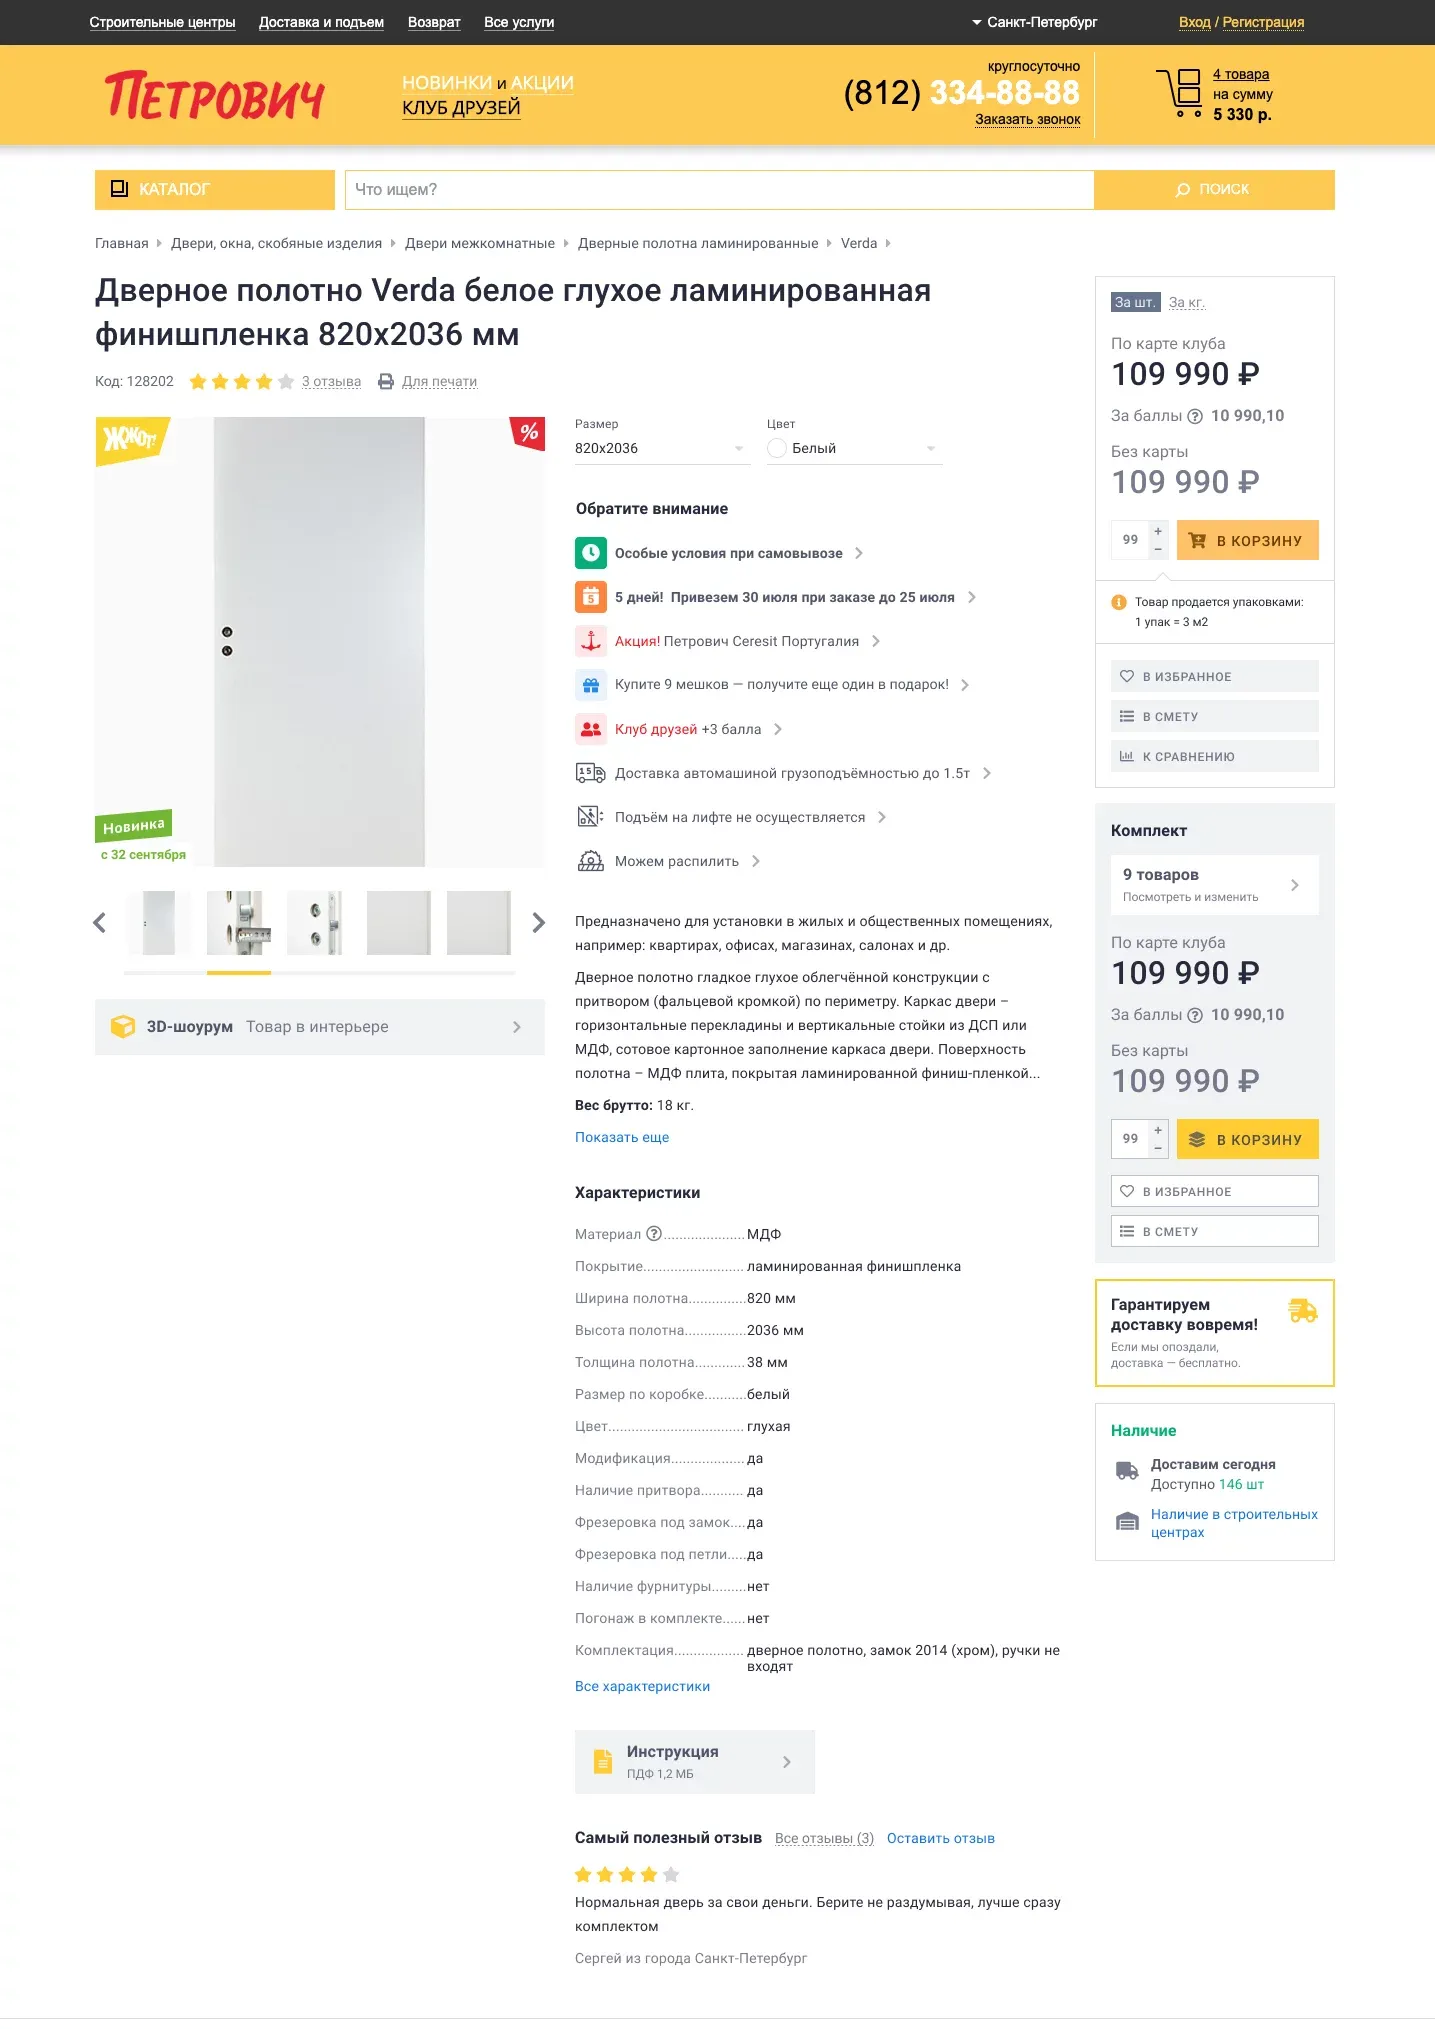This screenshot has height=2029, width=1435.
Task: Open the Размер 820x2036 dropdown
Action: [660, 449]
